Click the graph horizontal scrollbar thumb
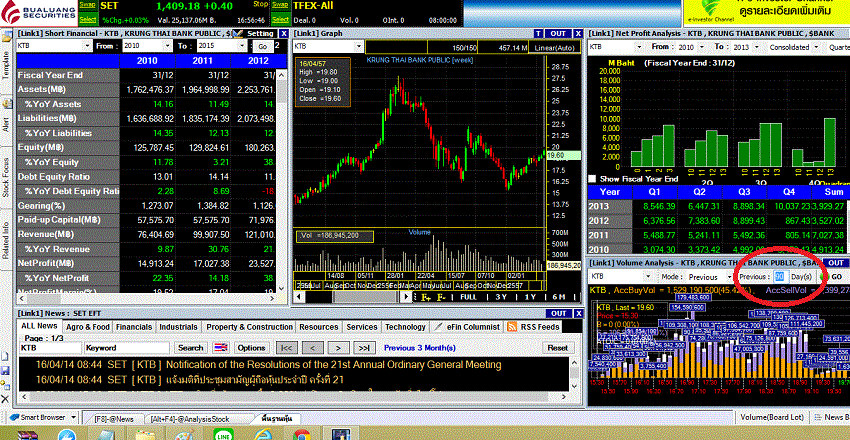Screen dimensions: 850x440 [365, 297]
